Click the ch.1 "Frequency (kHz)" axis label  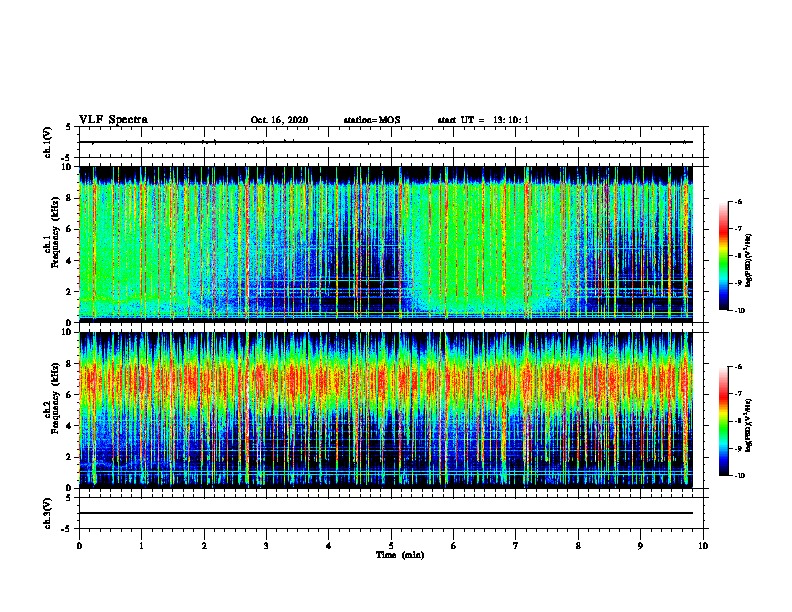click(56, 232)
